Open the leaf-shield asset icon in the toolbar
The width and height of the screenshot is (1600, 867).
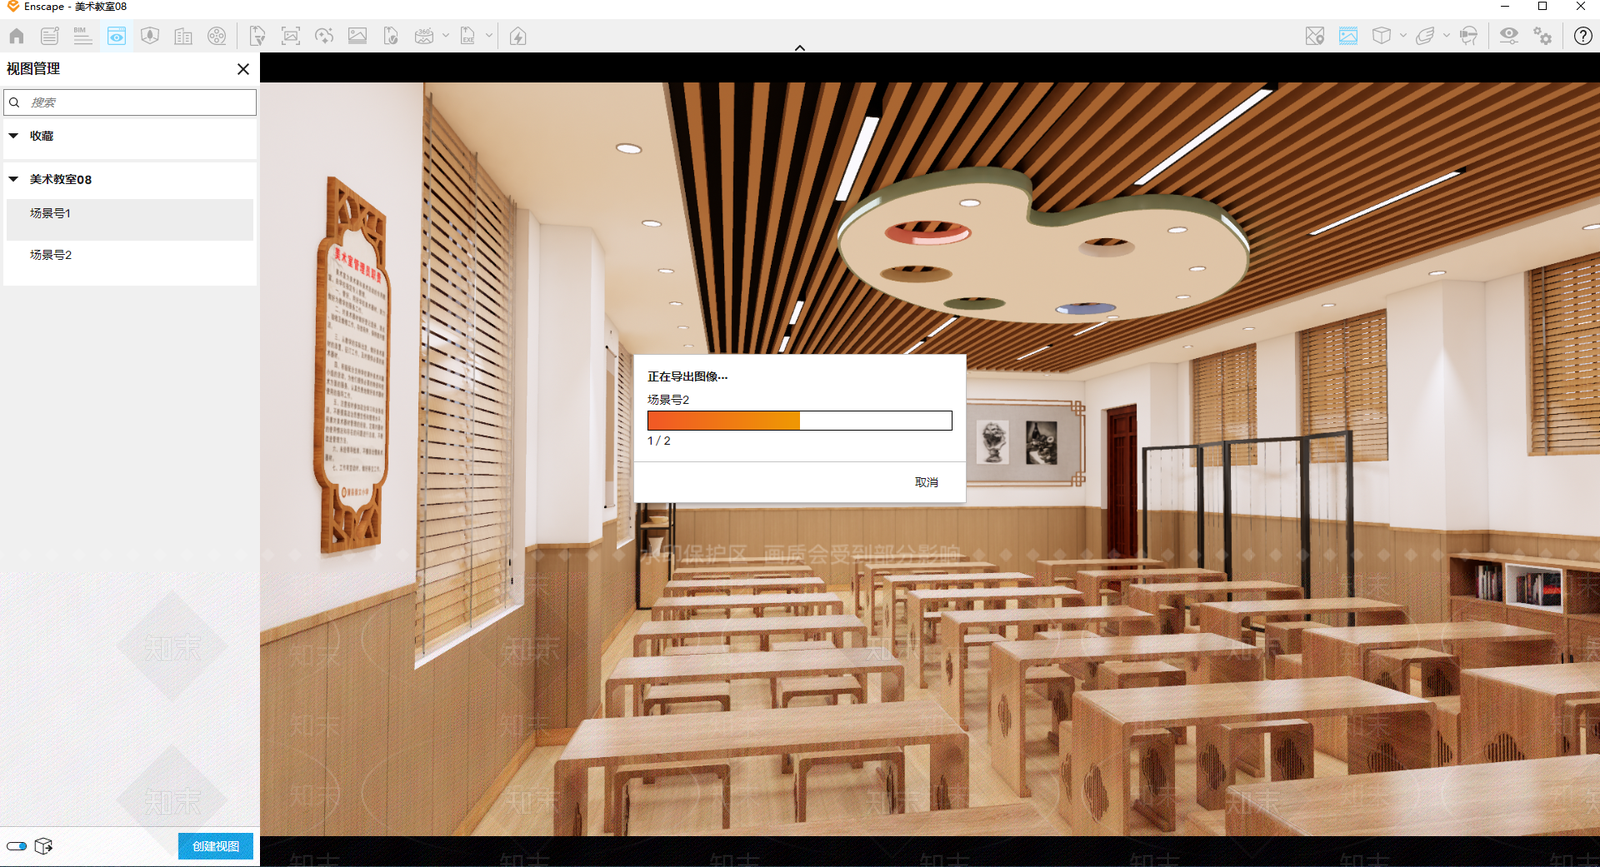coord(150,36)
